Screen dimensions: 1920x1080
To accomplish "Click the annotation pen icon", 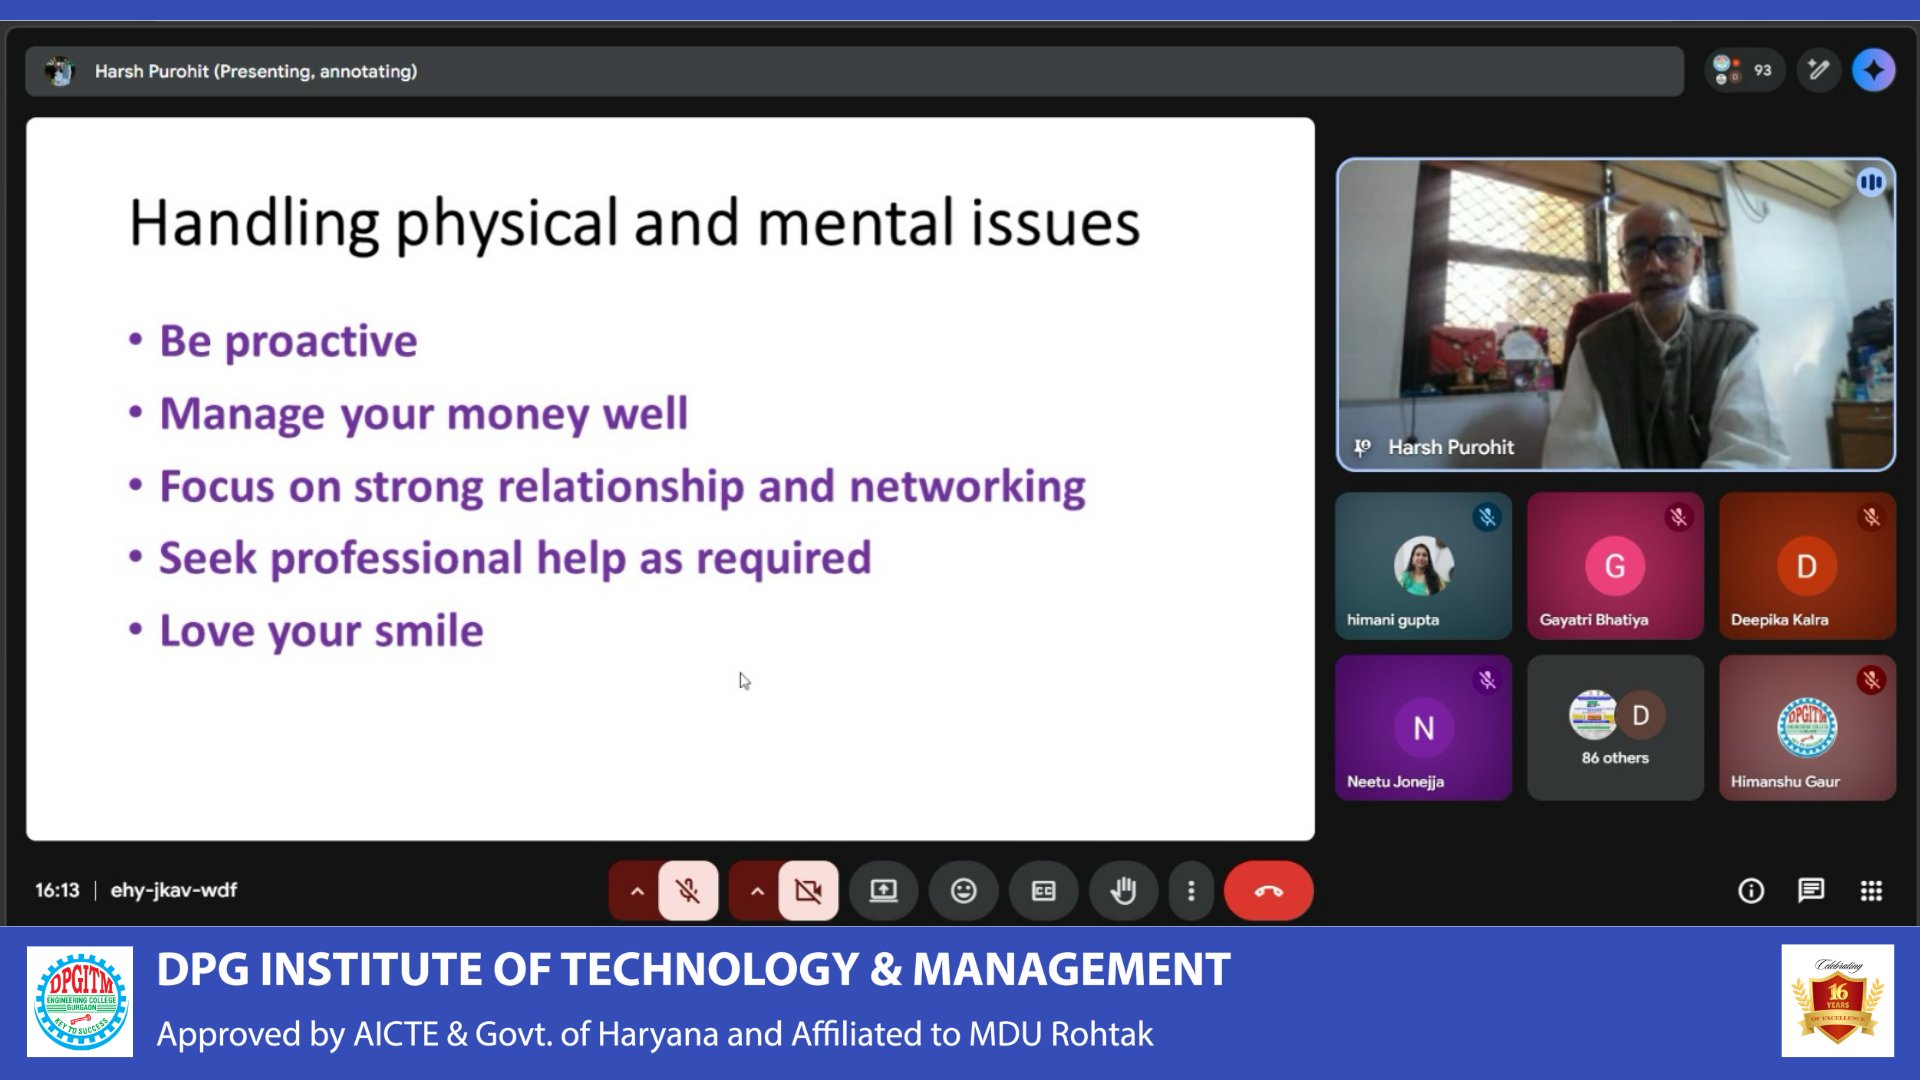I will click(1818, 71).
